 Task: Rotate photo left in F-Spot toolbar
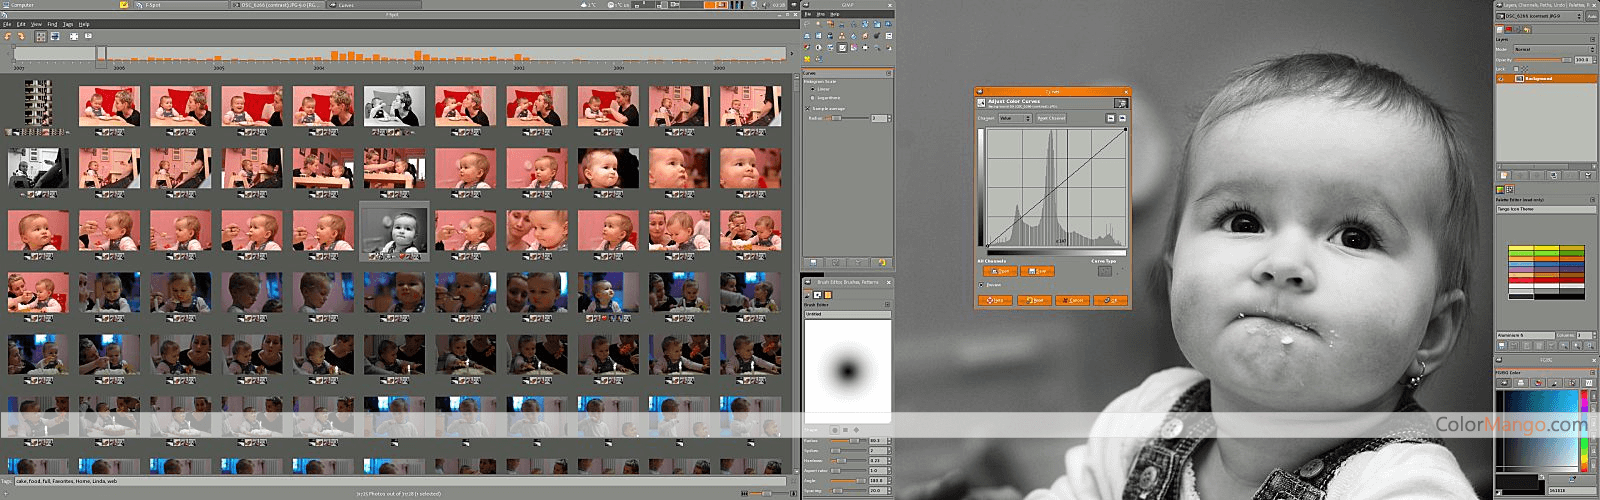[8, 37]
